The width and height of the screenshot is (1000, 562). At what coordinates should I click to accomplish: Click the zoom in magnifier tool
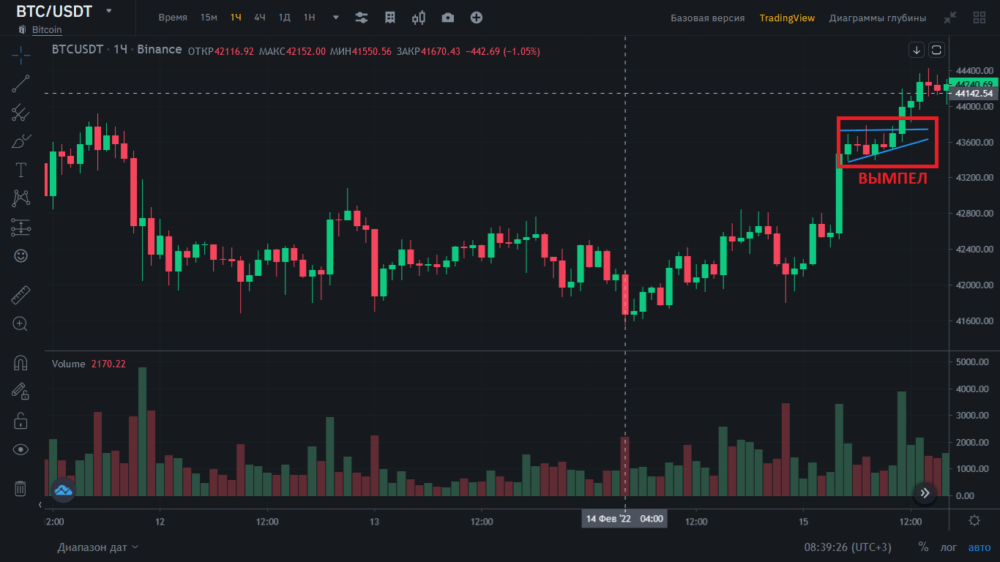[x=20, y=324]
